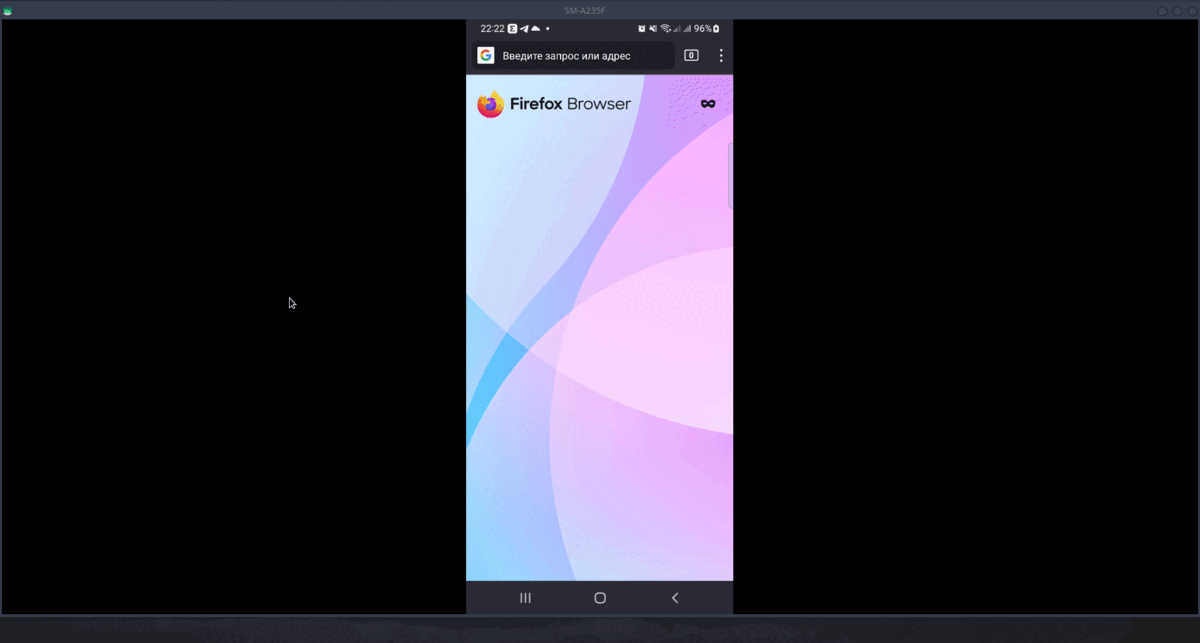Tap the Google search engine icon

coord(486,56)
